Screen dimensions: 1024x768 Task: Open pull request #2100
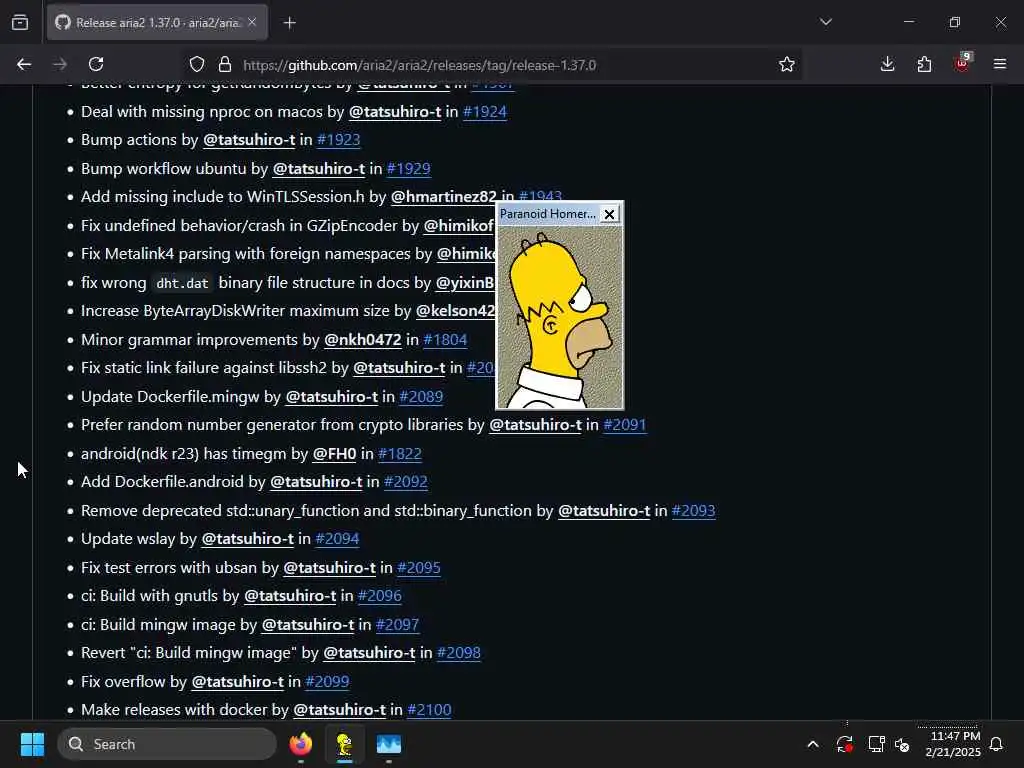click(x=429, y=709)
